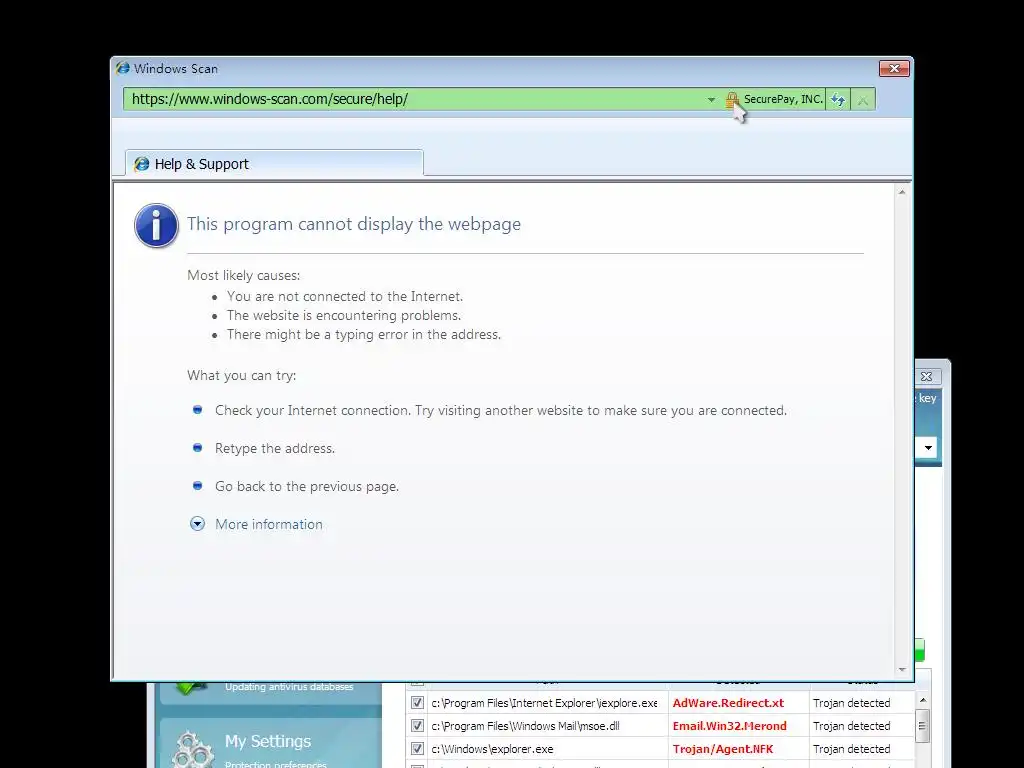This screenshot has height=768, width=1024.
Task: Click AdWare.Redirect.xt threat name
Action: point(728,703)
